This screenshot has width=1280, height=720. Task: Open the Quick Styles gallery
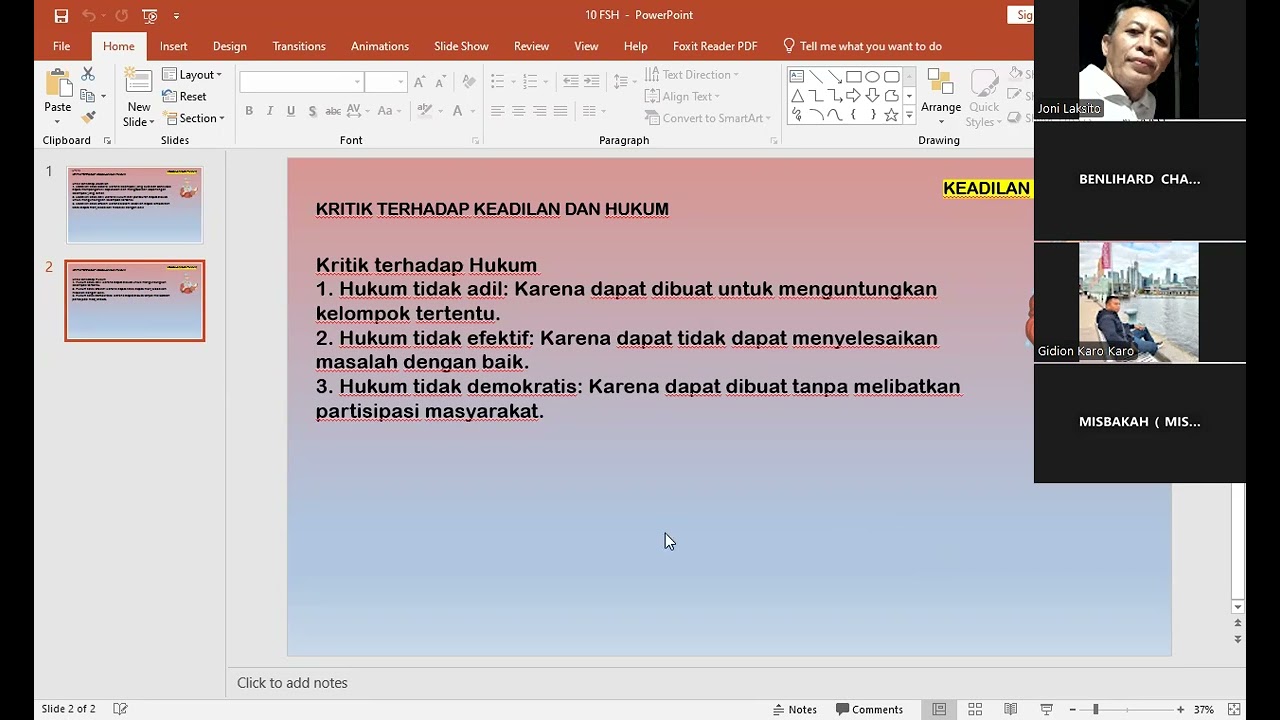983,98
